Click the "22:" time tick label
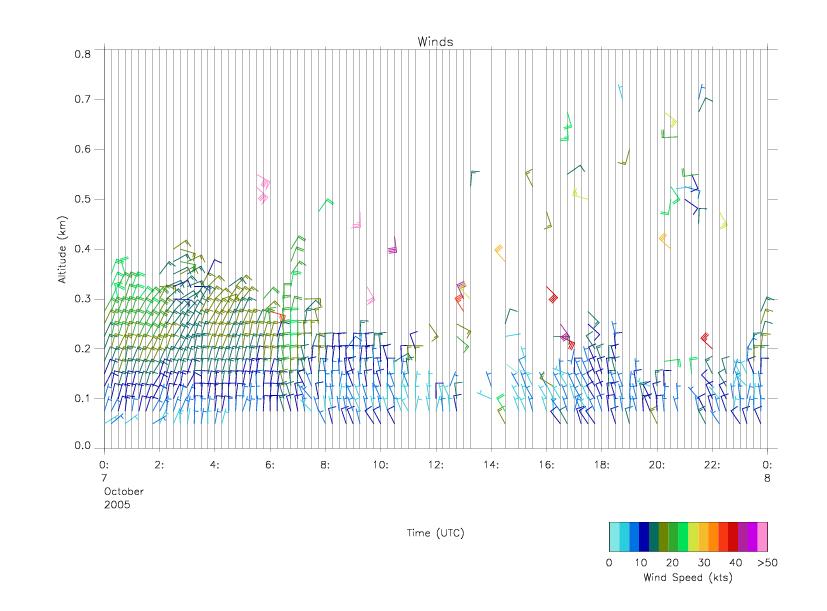 click(712, 465)
